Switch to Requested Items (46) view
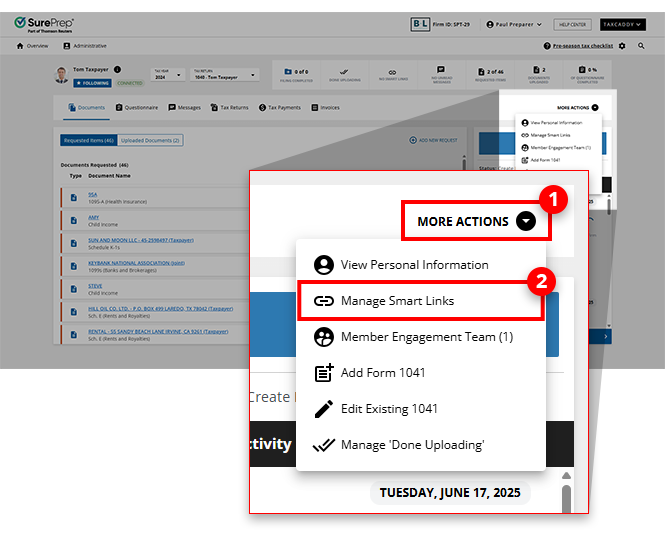Screen dimensions: 665x537 tap(89, 140)
